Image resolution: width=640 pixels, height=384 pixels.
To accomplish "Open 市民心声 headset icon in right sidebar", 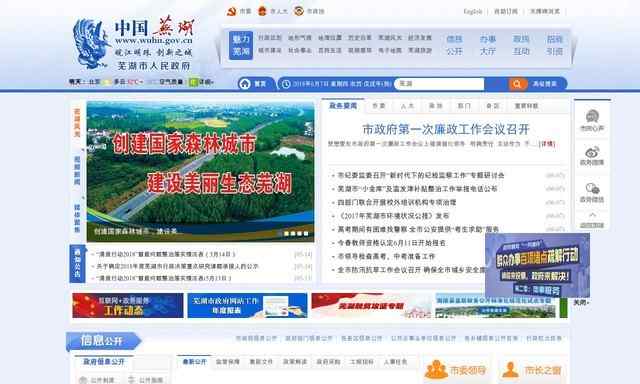I will [x=592, y=117].
